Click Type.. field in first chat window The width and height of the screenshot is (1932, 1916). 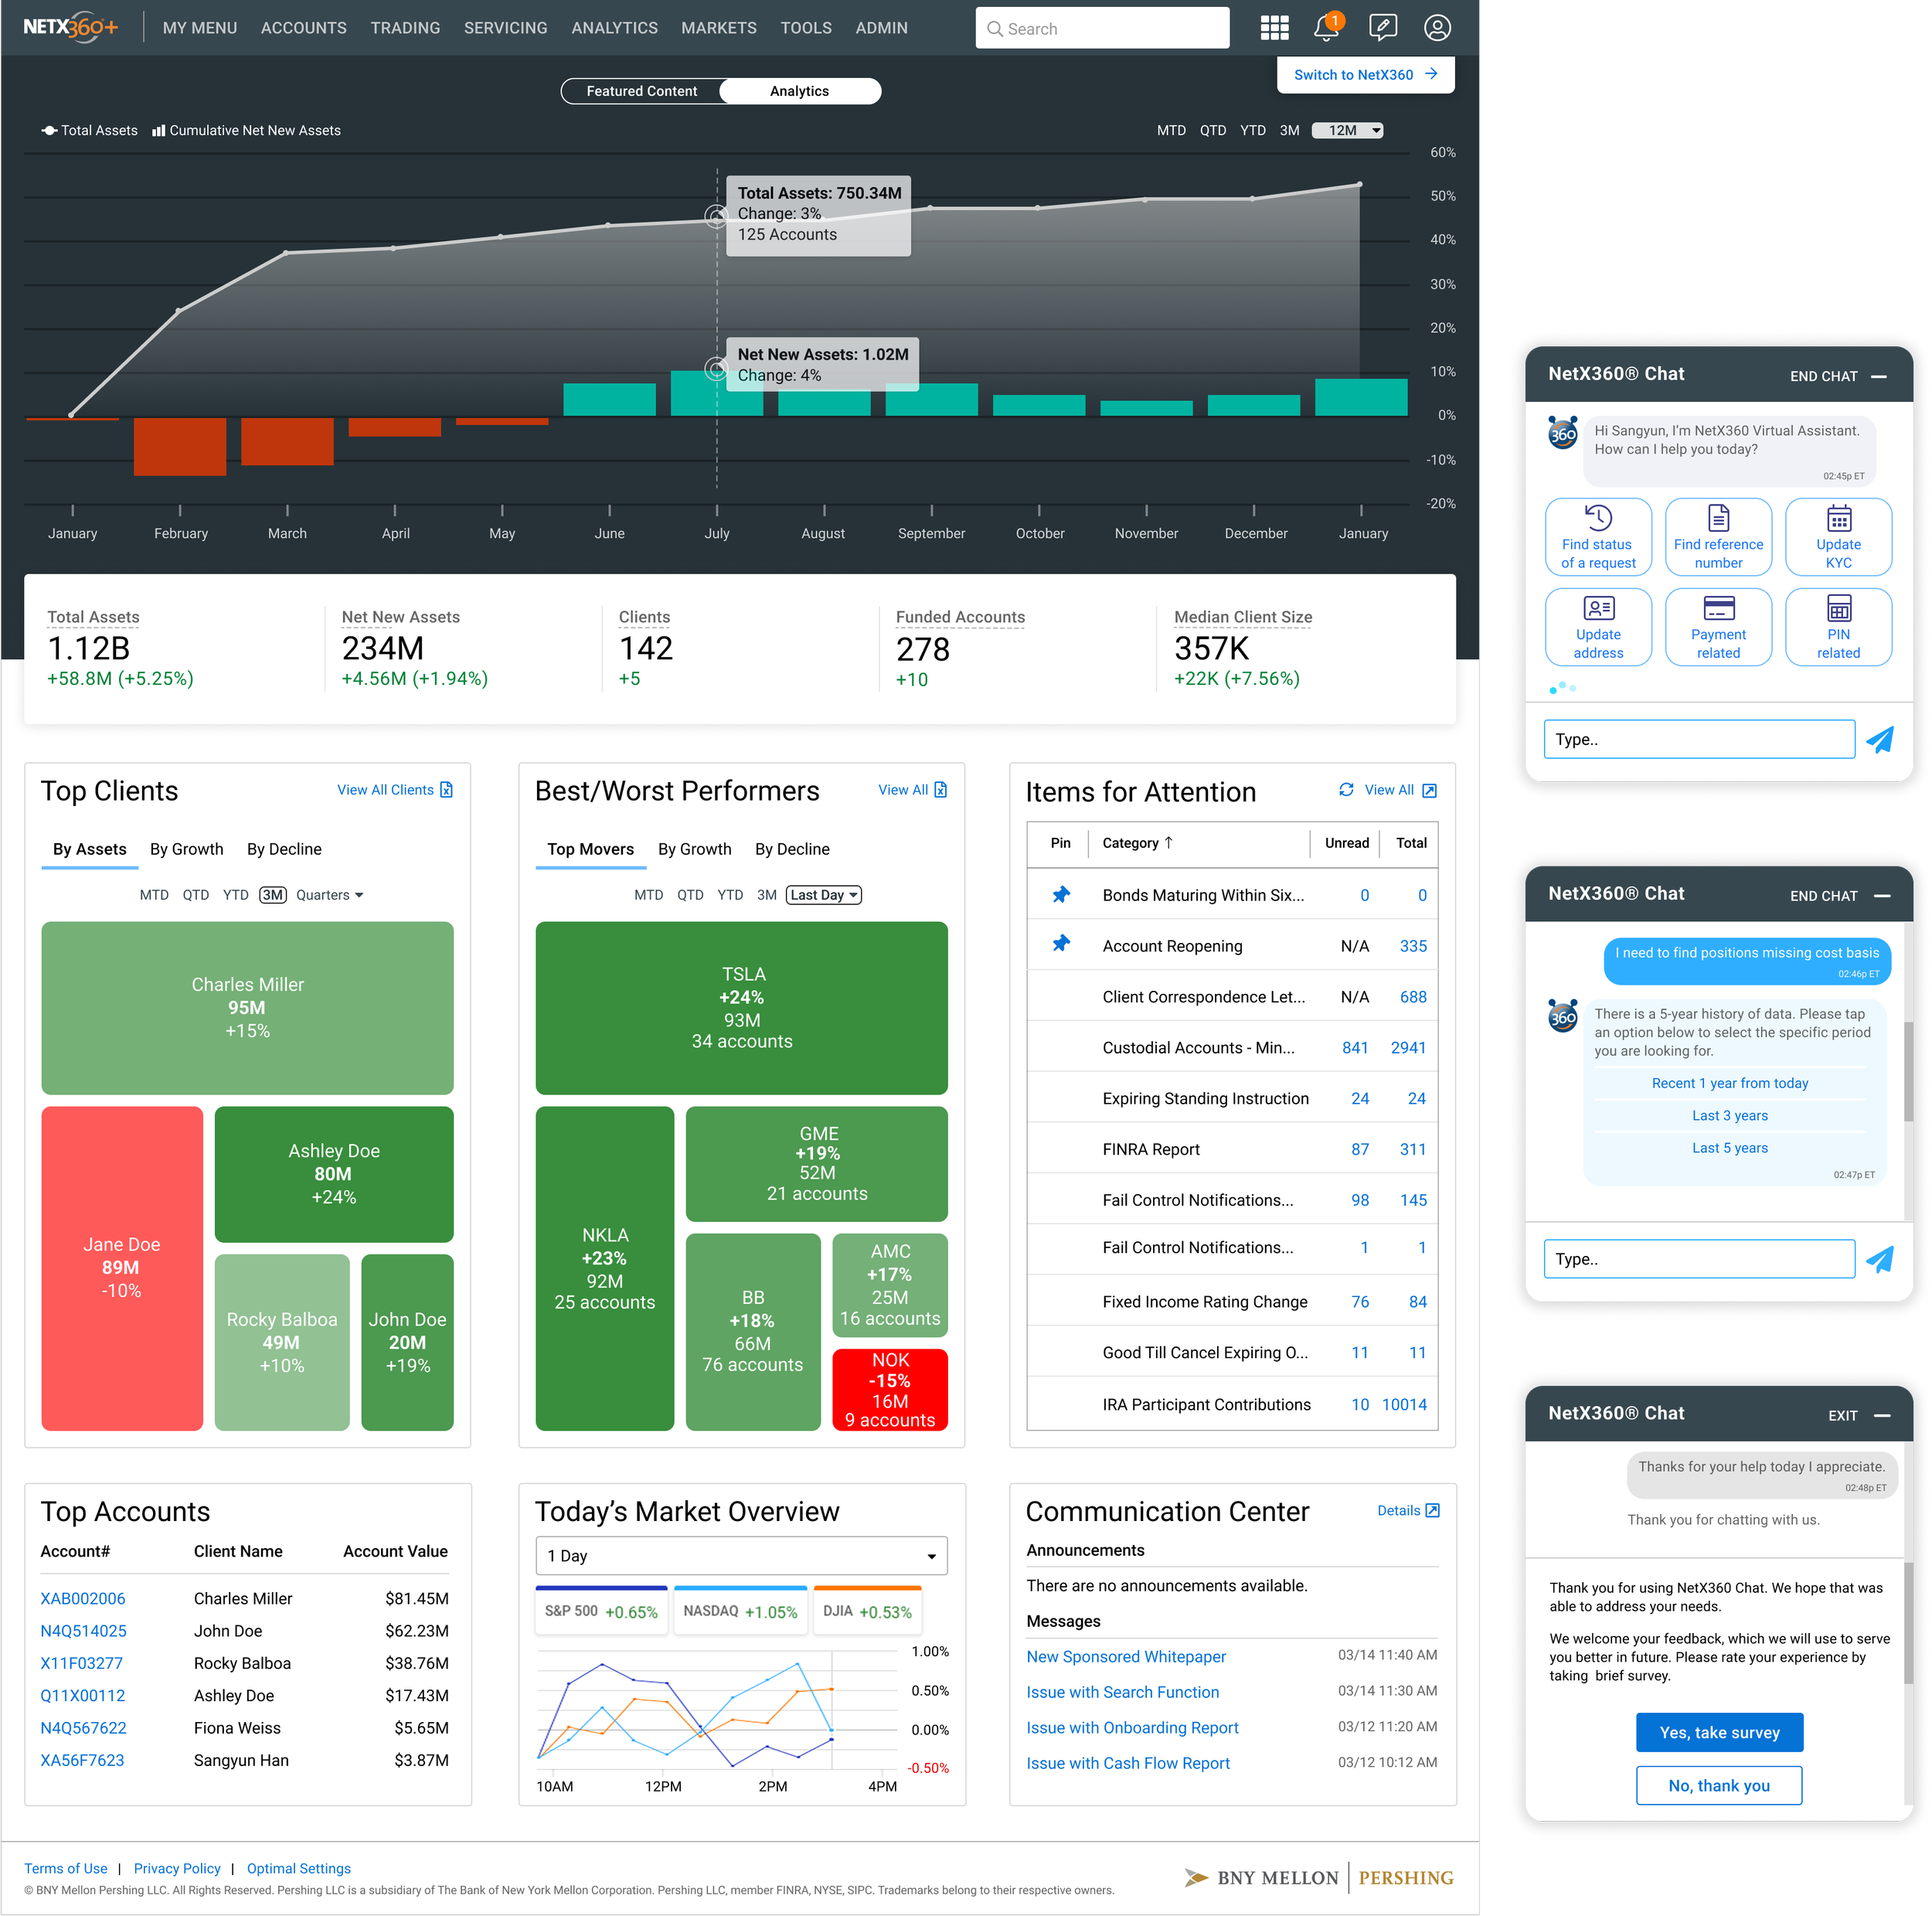pyautogui.click(x=1698, y=739)
